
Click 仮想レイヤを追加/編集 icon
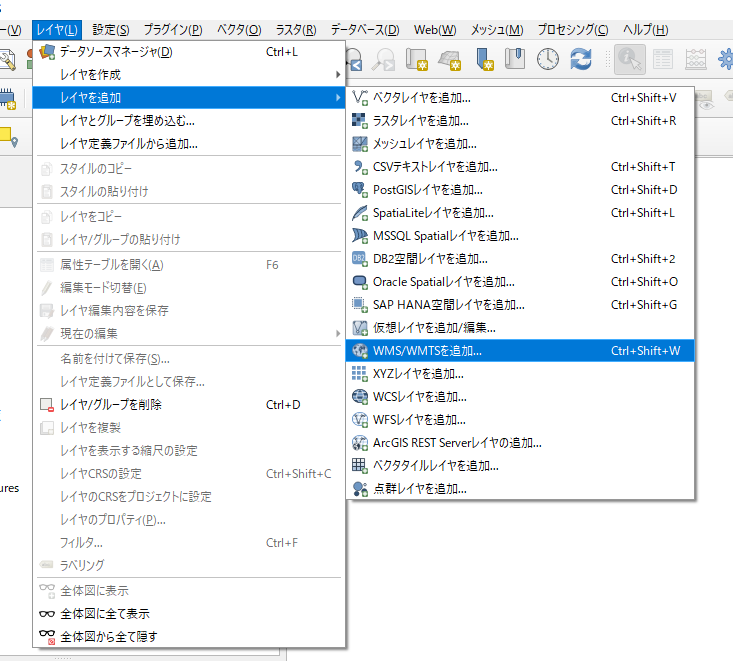pos(359,328)
